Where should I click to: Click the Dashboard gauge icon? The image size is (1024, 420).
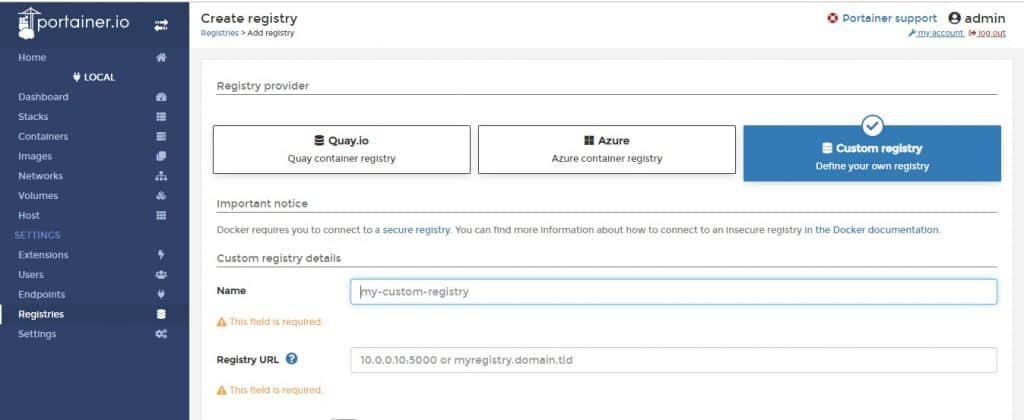pyautogui.click(x=161, y=97)
